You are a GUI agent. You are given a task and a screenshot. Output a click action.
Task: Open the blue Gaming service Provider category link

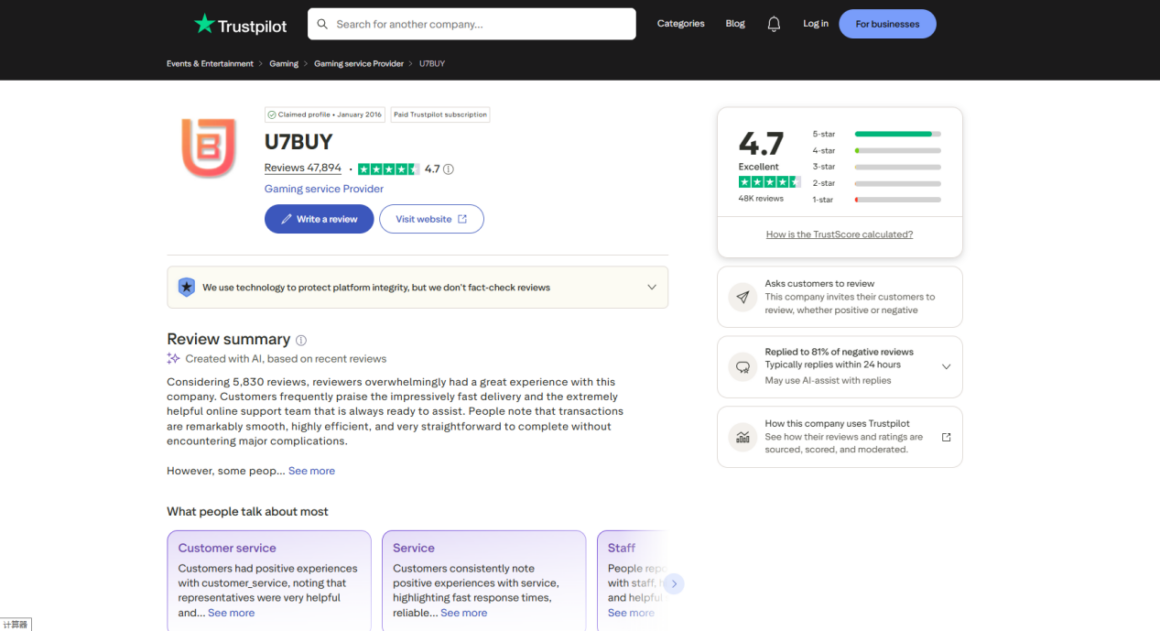pyautogui.click(x=324, y=189)
